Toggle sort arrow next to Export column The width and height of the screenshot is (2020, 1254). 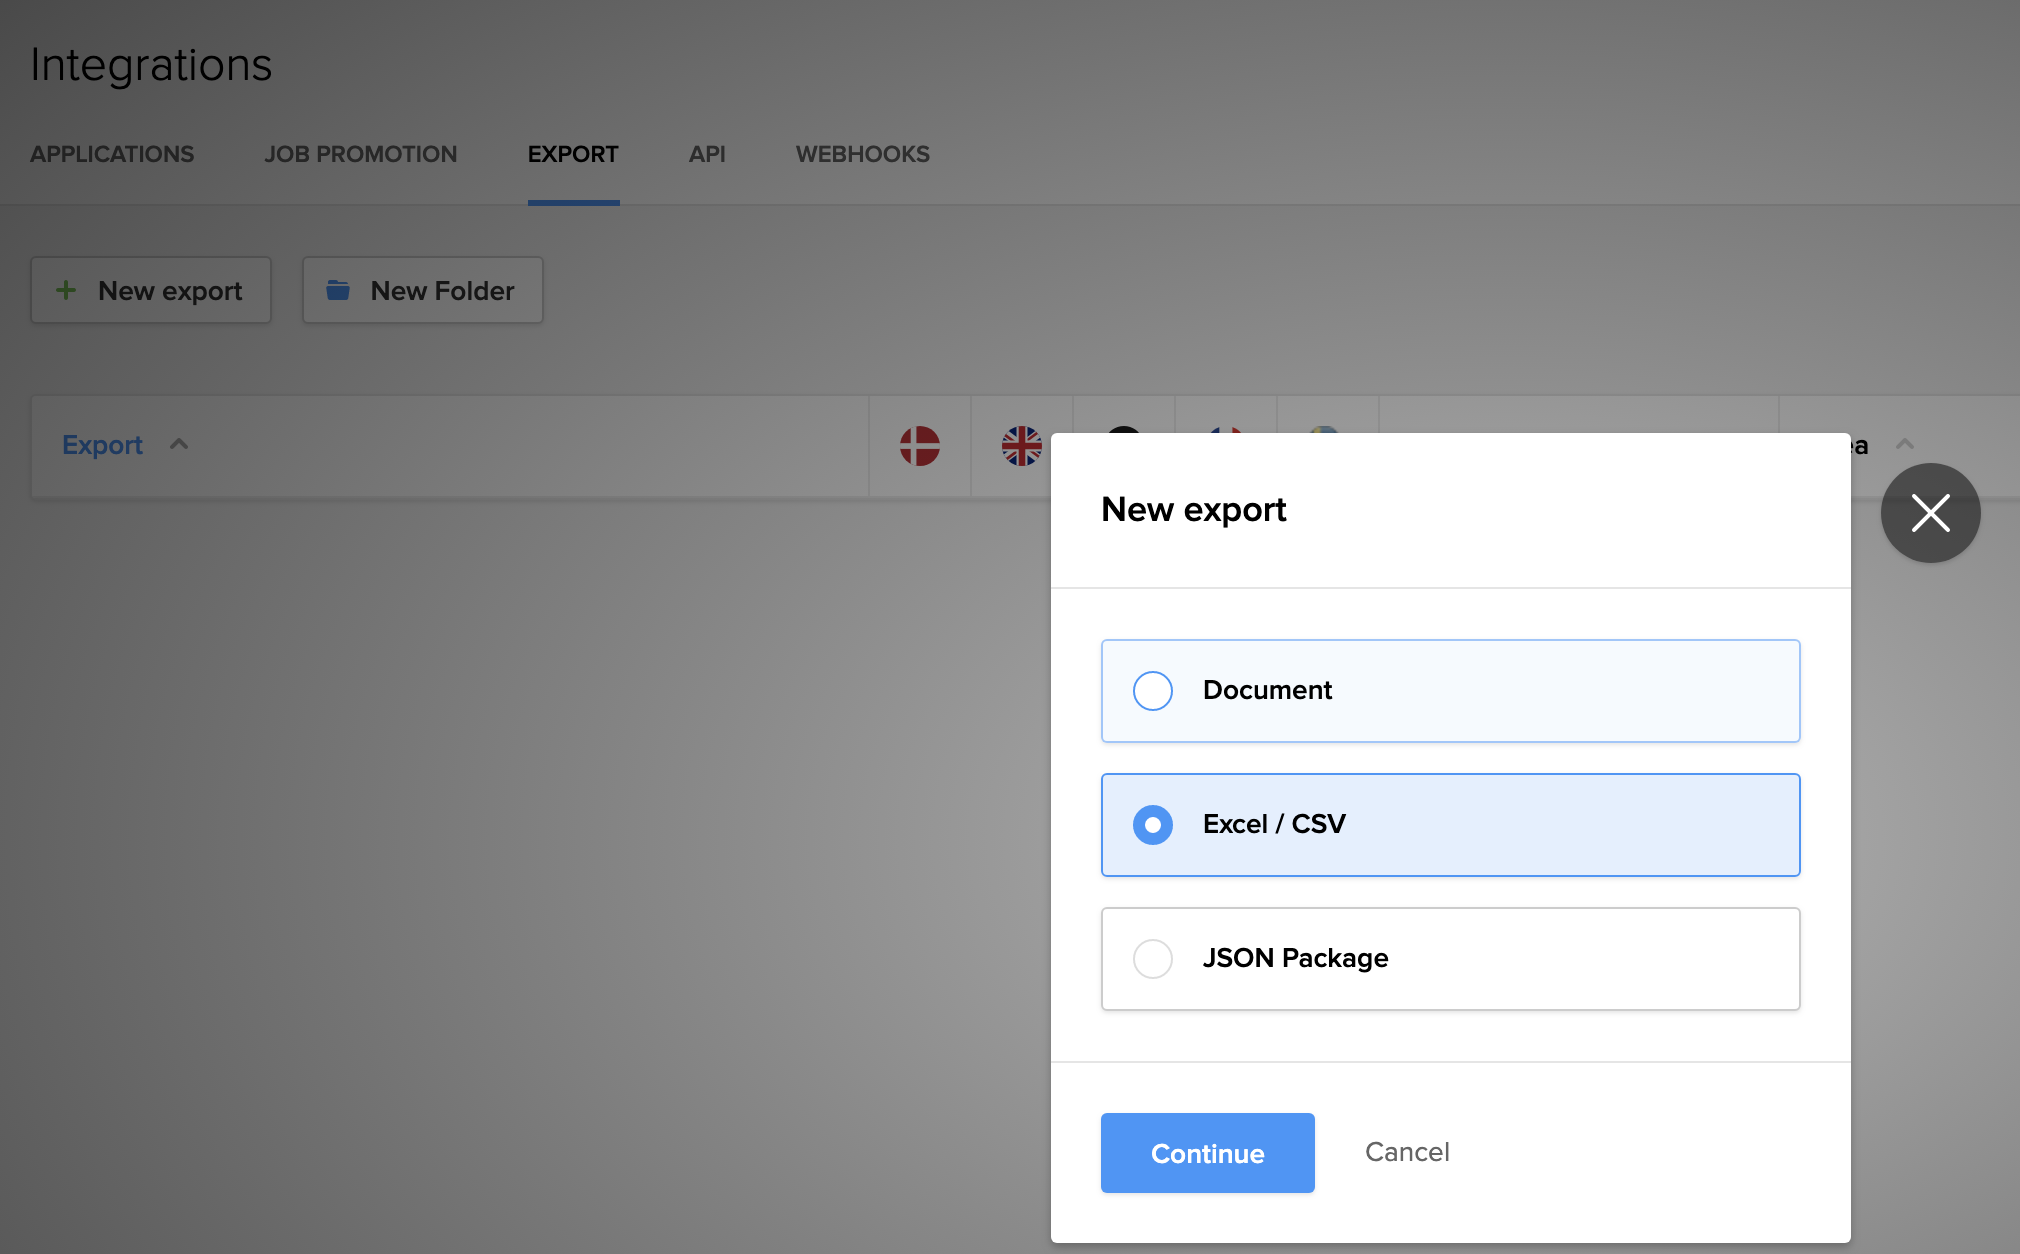coord(179,445)
